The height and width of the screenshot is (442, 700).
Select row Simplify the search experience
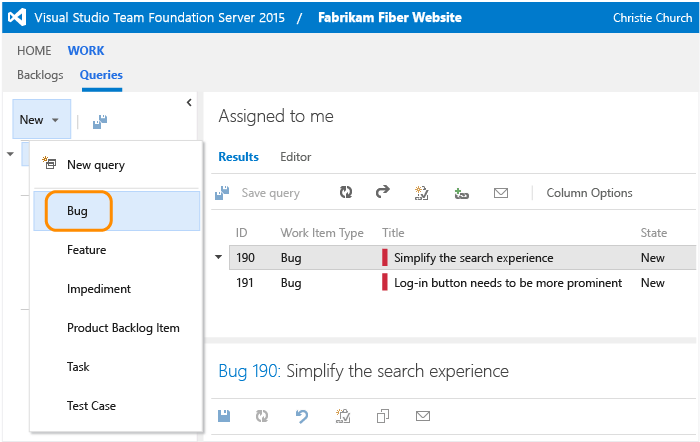(x=462, y=257)
